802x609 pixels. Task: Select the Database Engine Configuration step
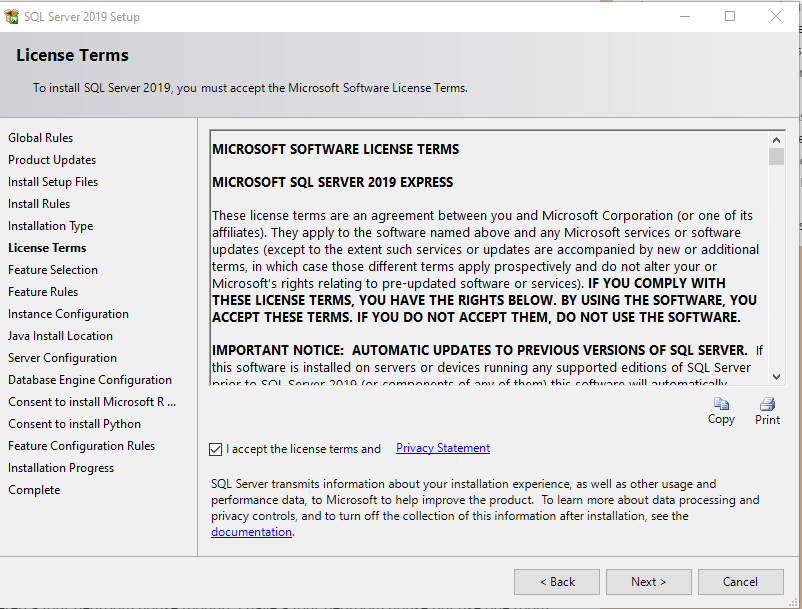coord(90,379)
